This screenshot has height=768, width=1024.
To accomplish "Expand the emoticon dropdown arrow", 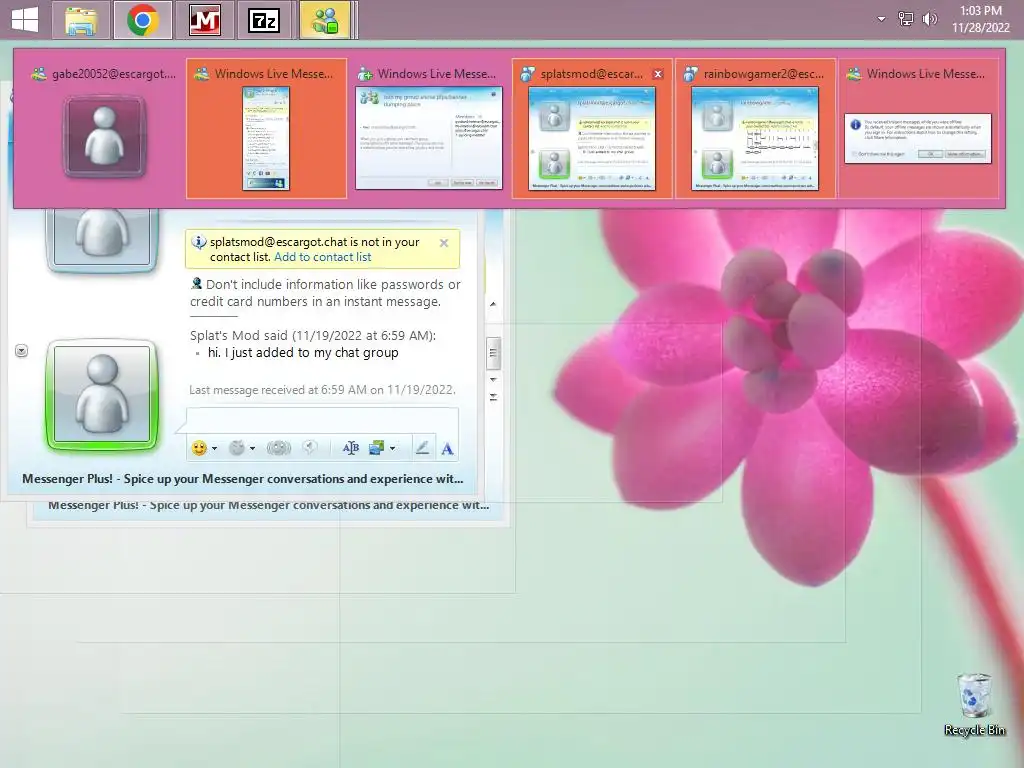I will pyautogui.click(x=214, y=449).
